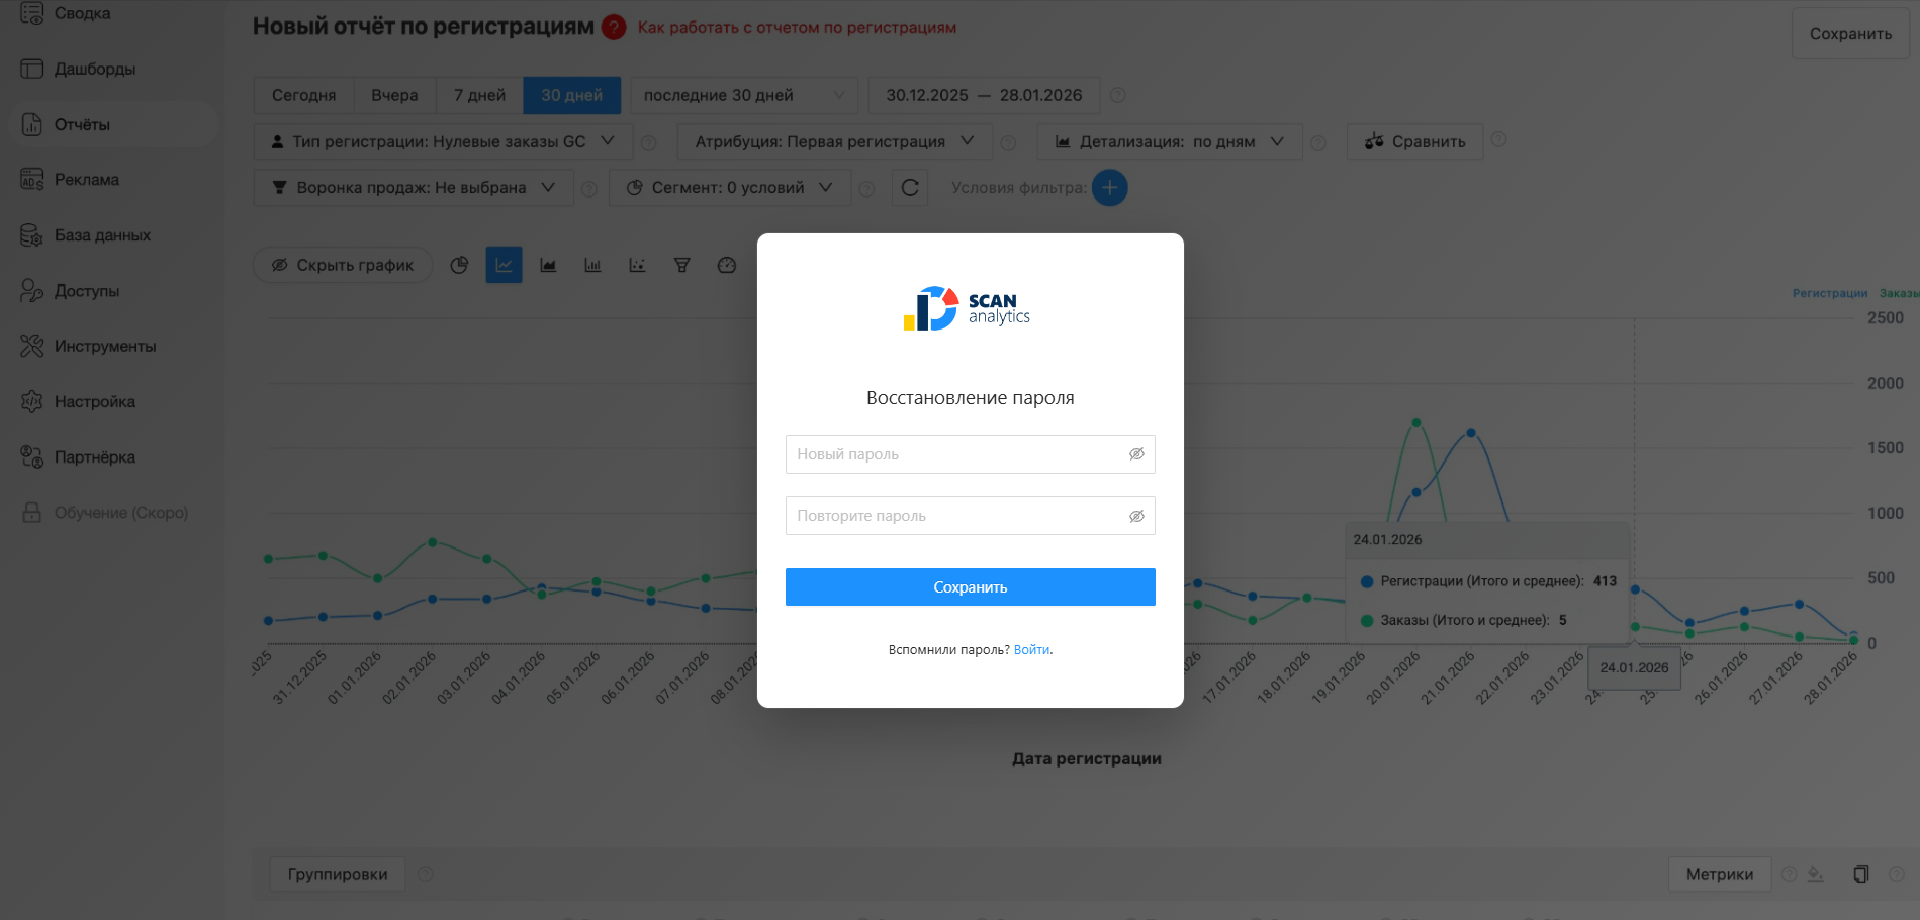Viewport: 1920px width, 920px height.
Task: Click the Обучение lock icon
Action: pyautogui.click(x=32, y=513)
